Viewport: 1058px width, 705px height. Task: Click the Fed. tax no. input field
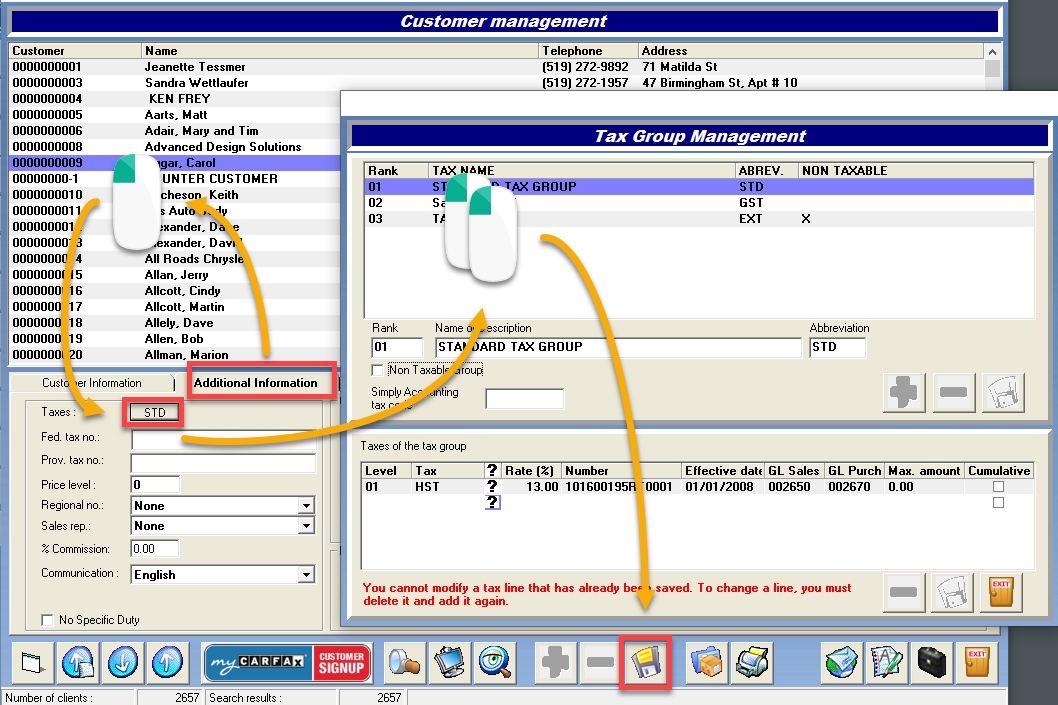(223, 439)
